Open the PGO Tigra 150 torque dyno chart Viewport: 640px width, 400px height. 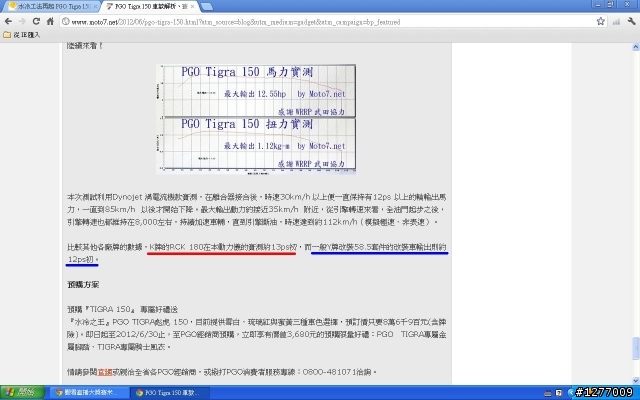(x=256, y=146)
